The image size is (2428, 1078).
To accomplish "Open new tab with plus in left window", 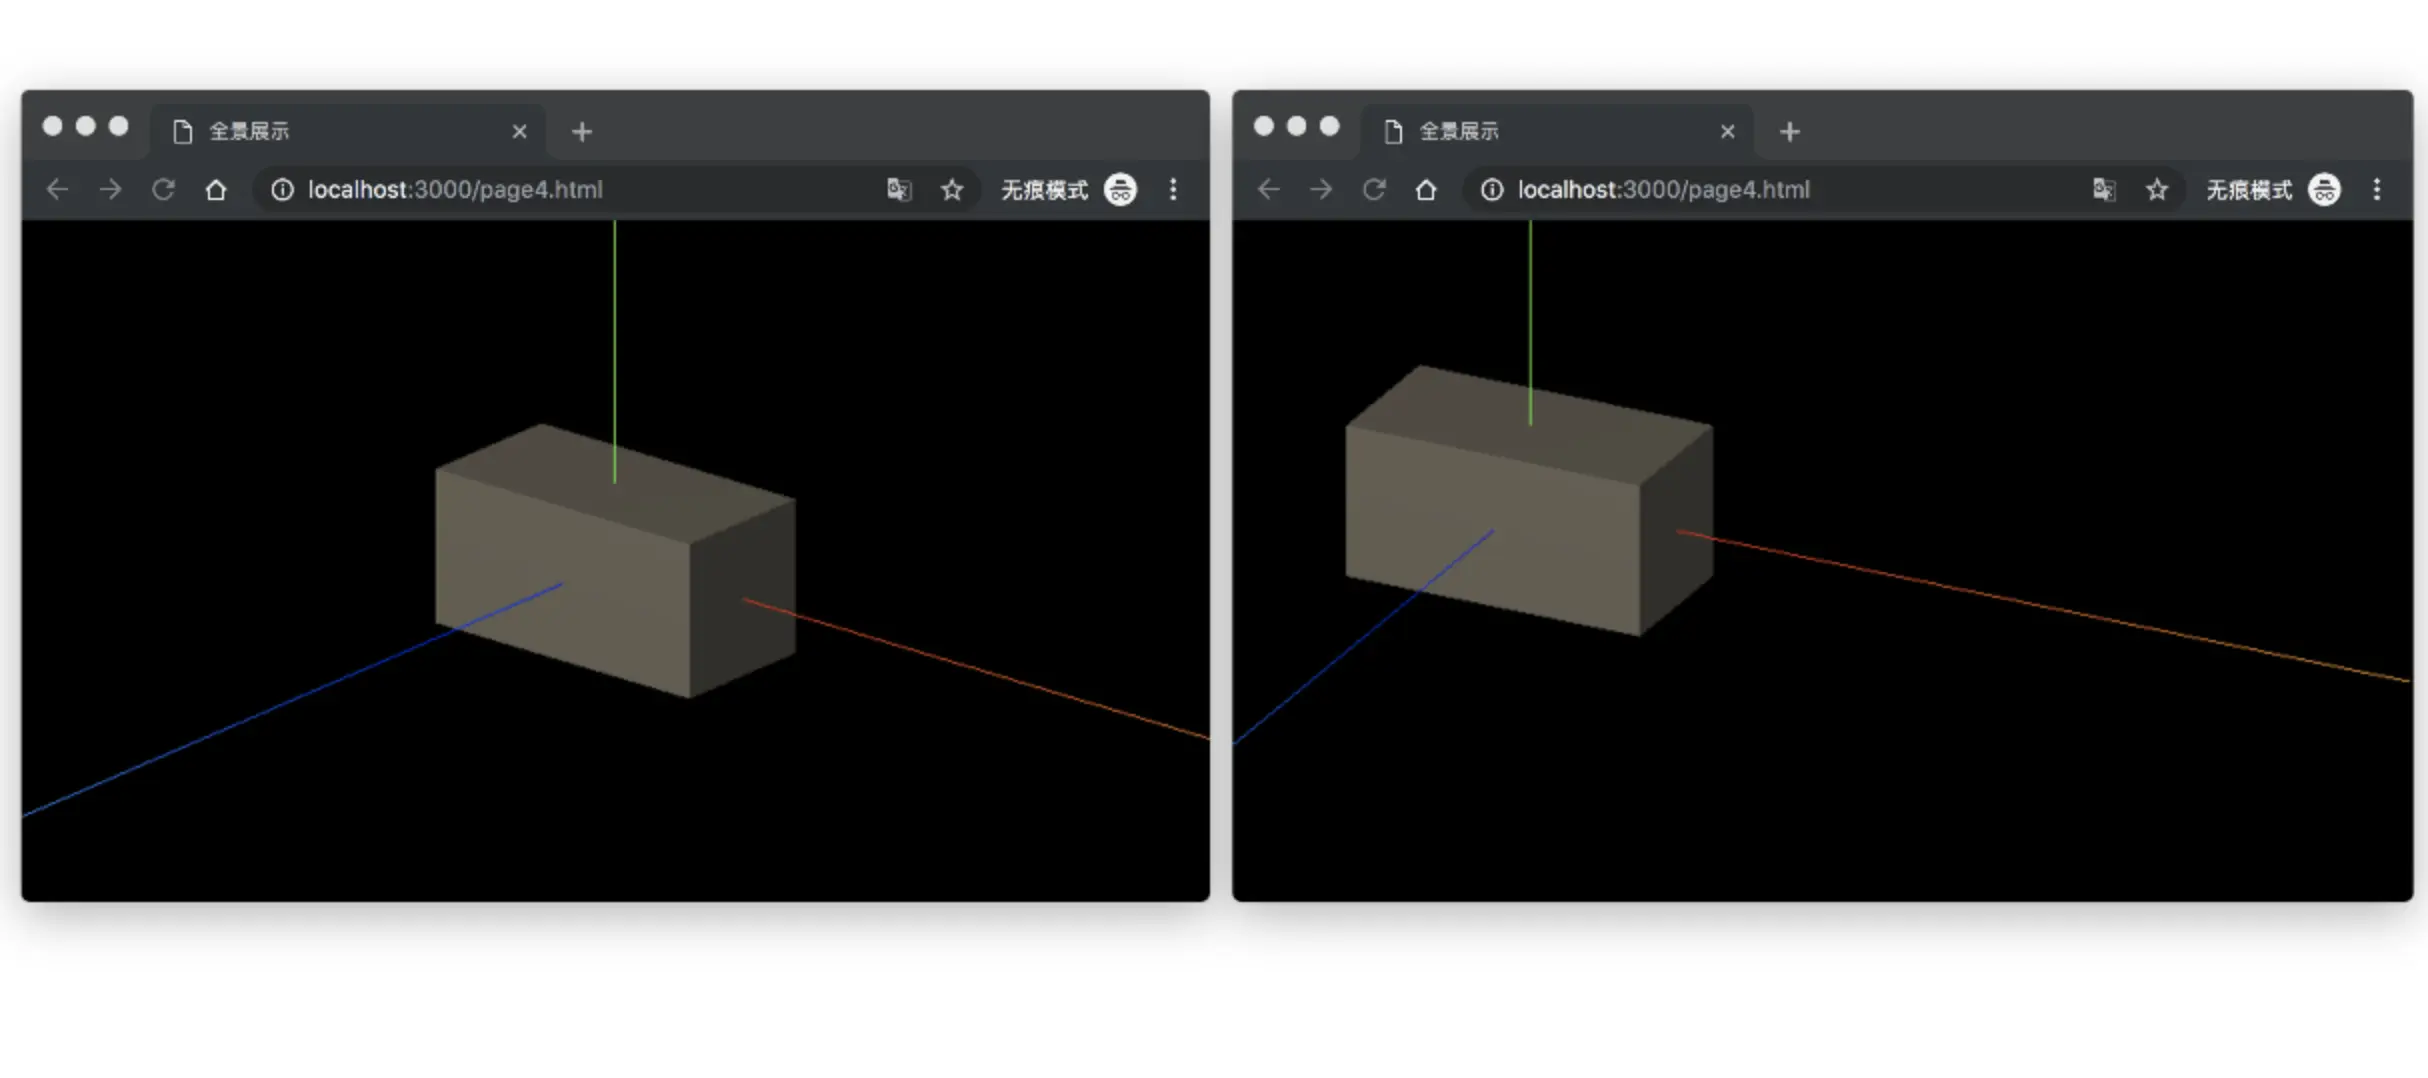I will click(582, 132).
